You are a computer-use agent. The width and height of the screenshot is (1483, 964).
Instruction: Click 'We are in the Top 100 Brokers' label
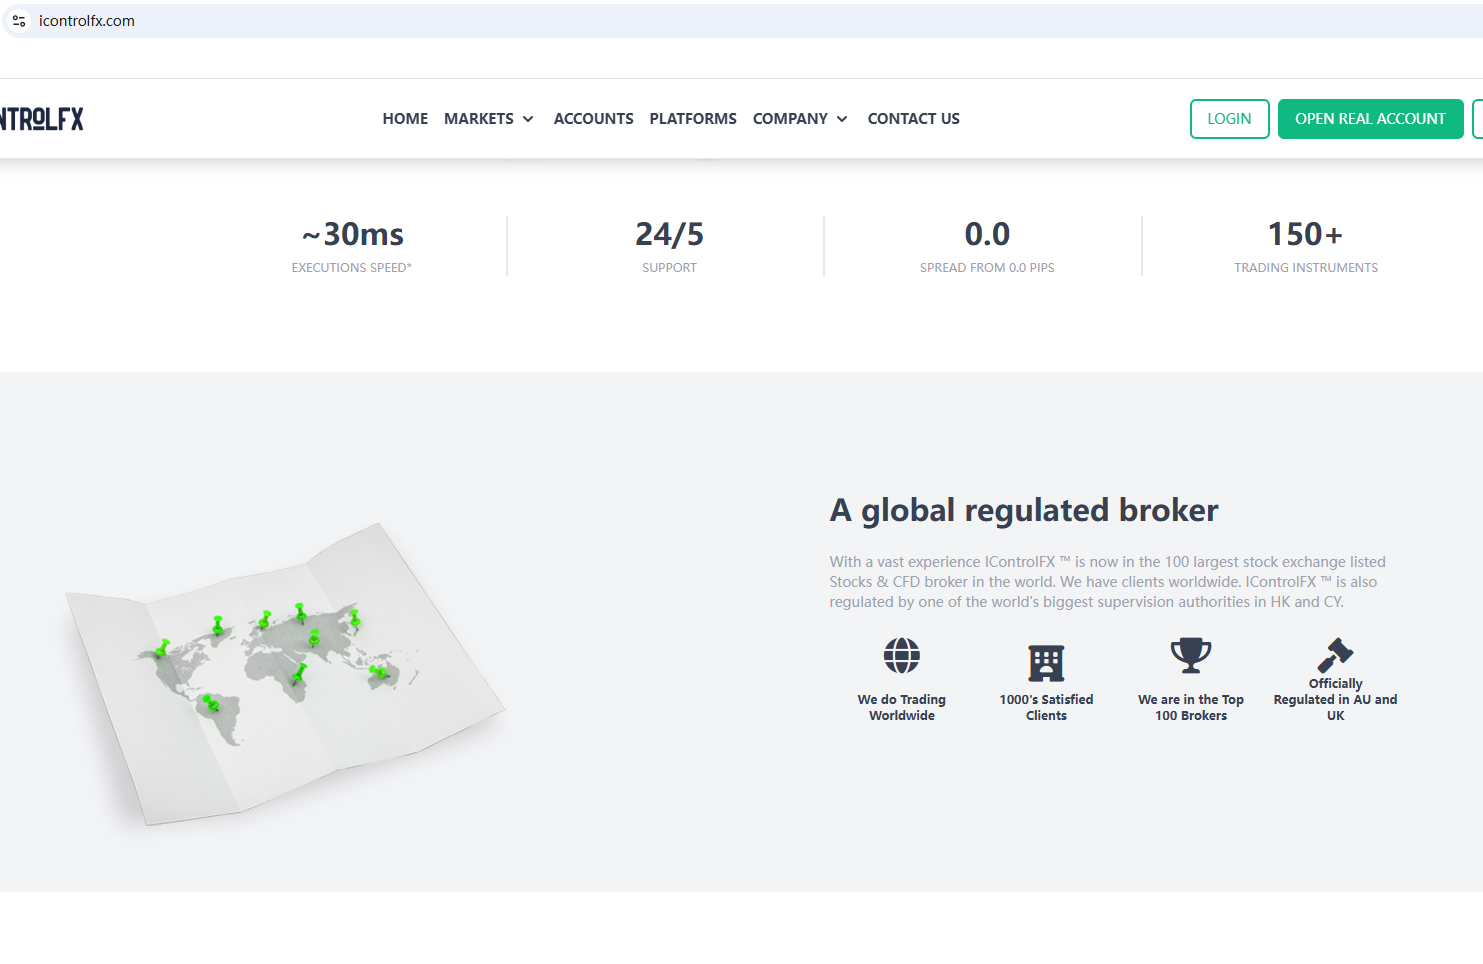1191,708
